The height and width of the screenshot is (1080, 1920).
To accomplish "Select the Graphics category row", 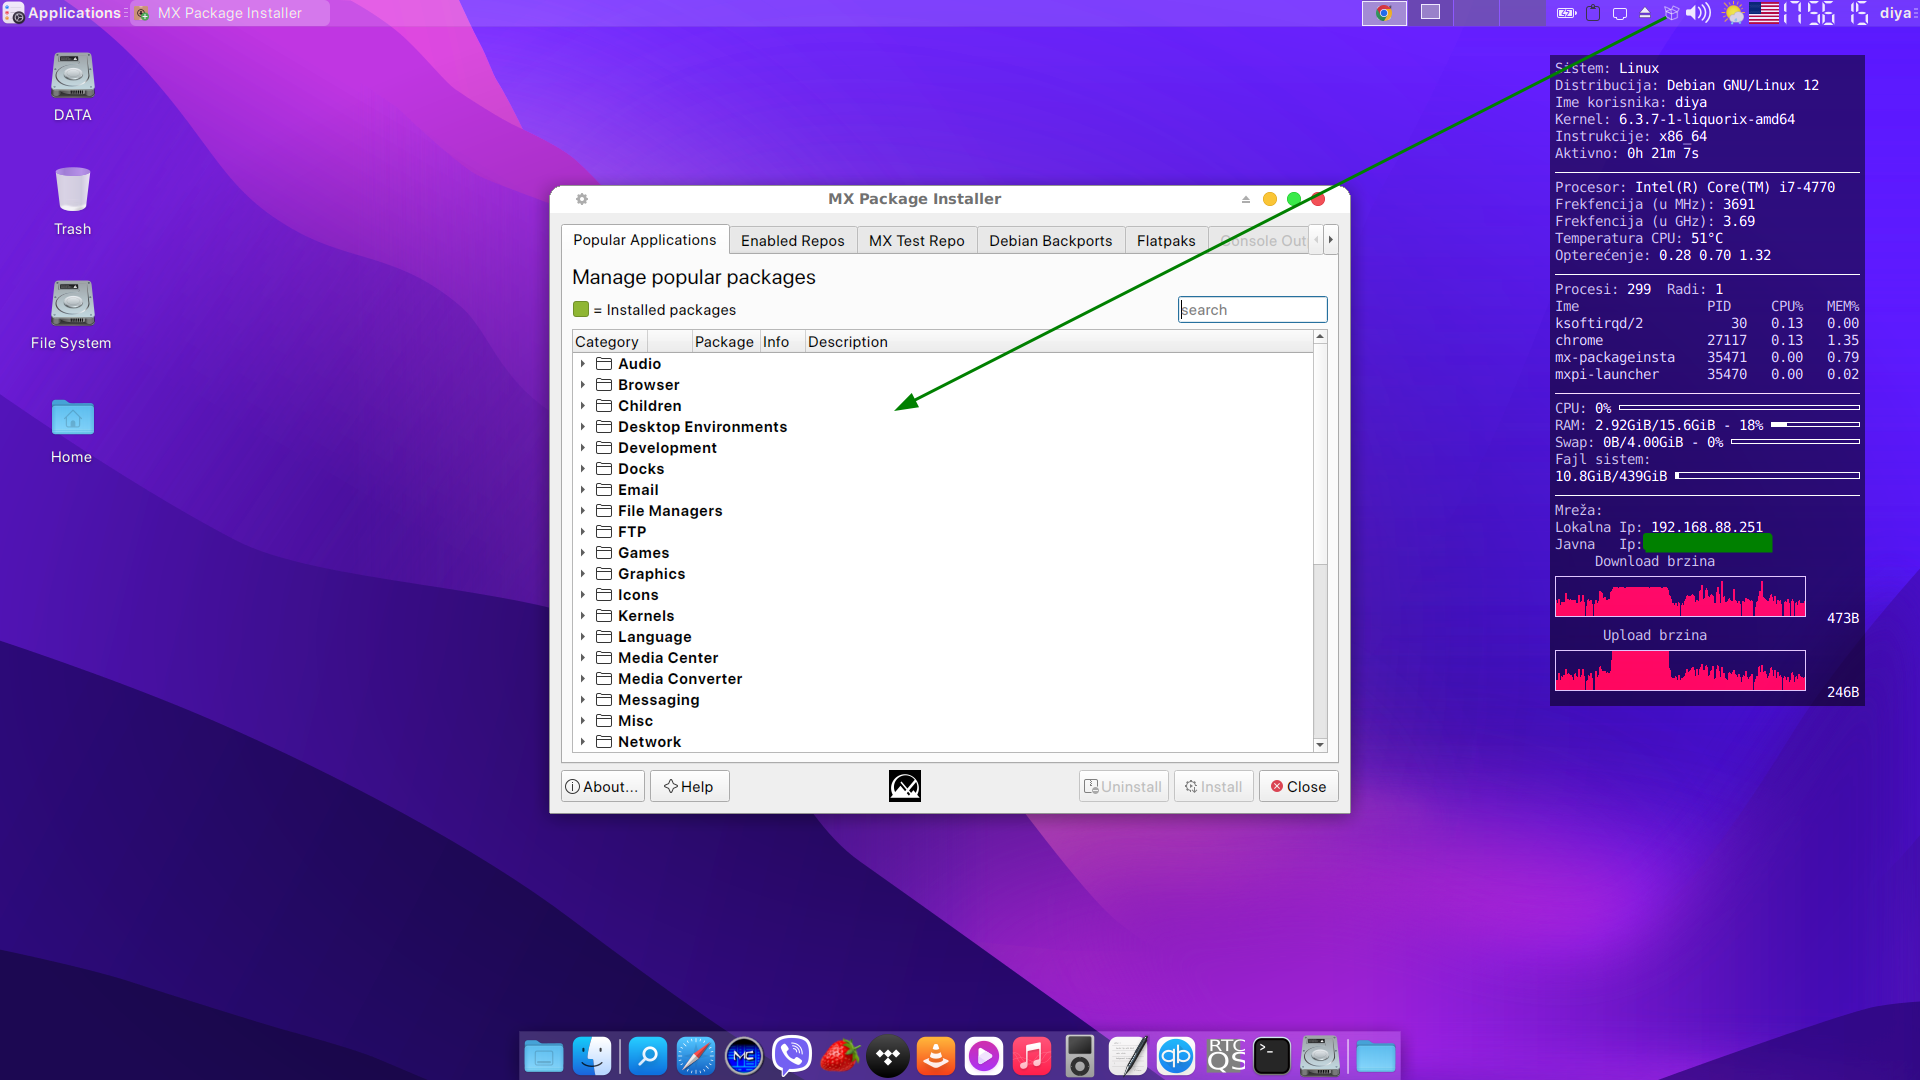I will pyautogui.click(x=943, y=574).
